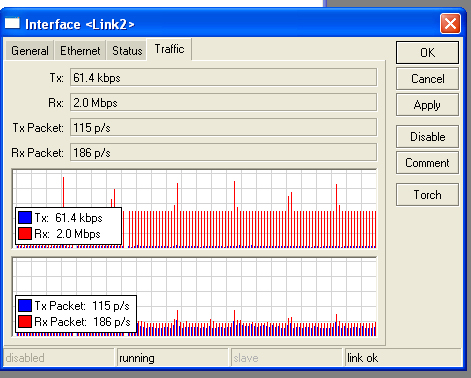This screenshot has height=378, width=471.
Task: Click the greyed 'disabled' status entry
Action: (x=59, y=358)
